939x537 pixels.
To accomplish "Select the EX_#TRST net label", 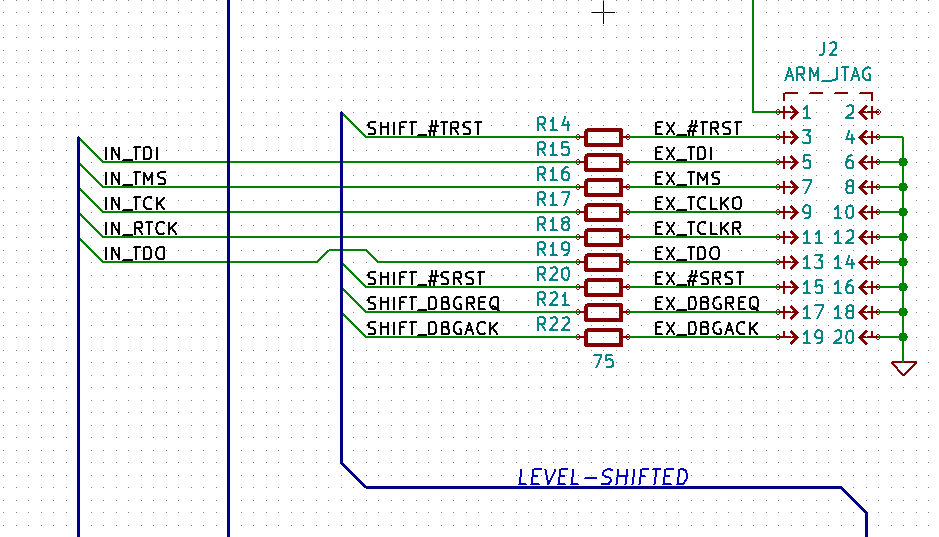I will (x=698, y=129).
